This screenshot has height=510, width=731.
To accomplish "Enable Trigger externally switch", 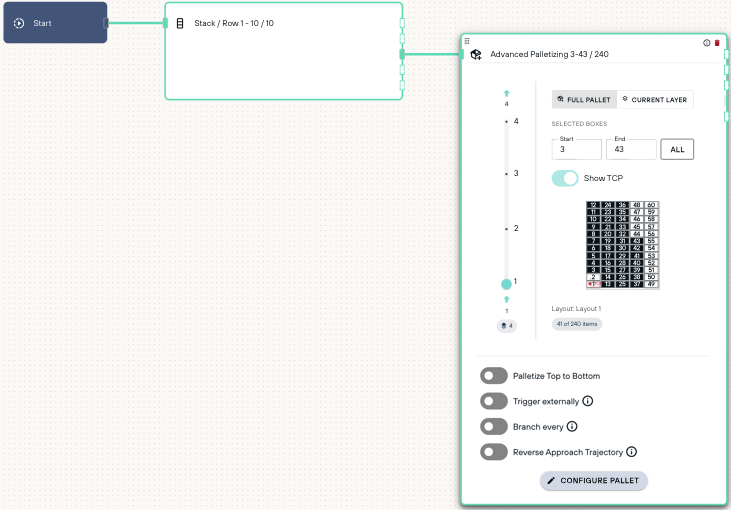I will [x=494, y=401].
